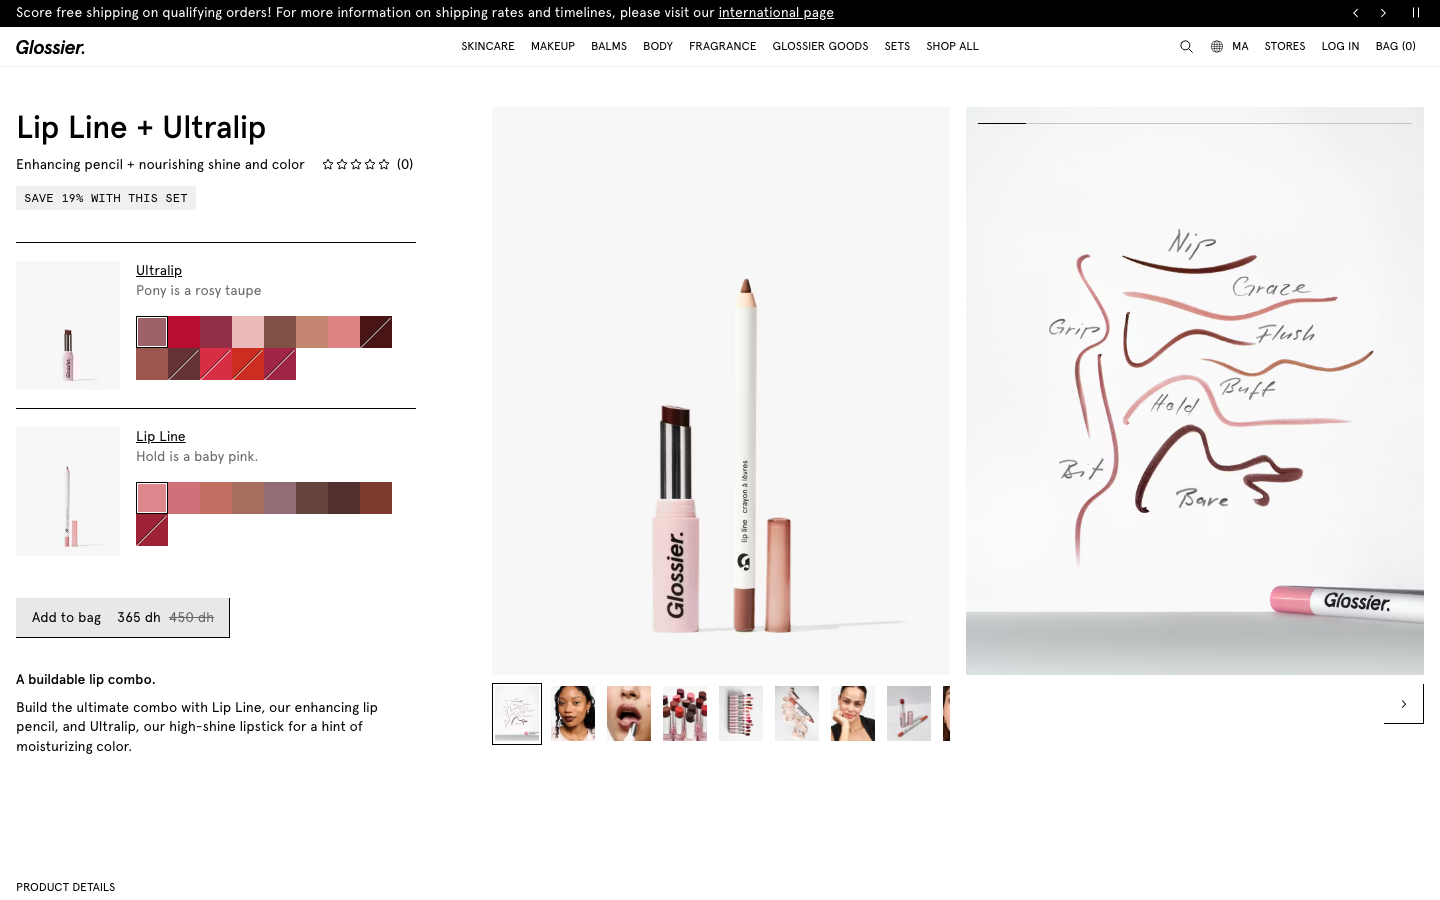Add the set to bag

(x=123, y=617)
